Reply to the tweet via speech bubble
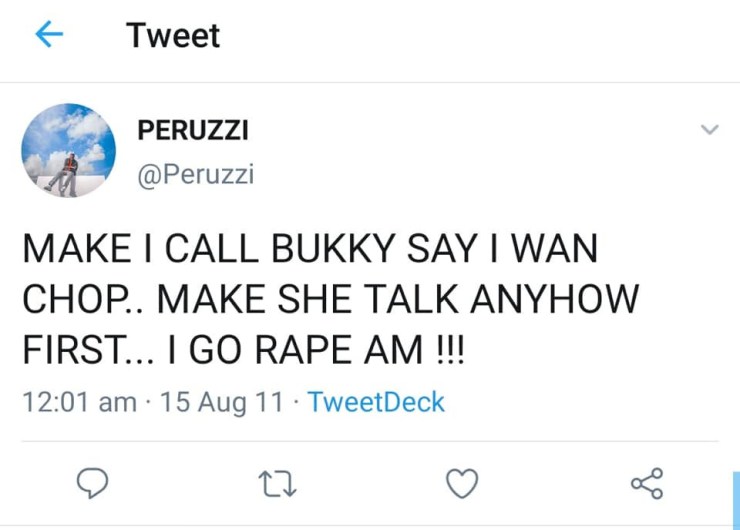Viewport: 740px width, 530px height. tap(93, 485)
